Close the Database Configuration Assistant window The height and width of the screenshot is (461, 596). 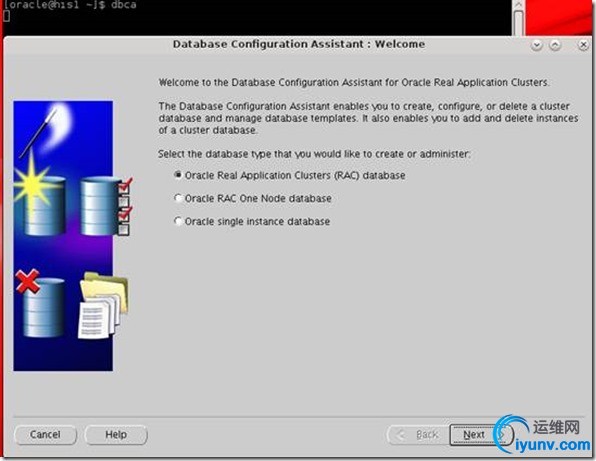(x=583, y=45)
